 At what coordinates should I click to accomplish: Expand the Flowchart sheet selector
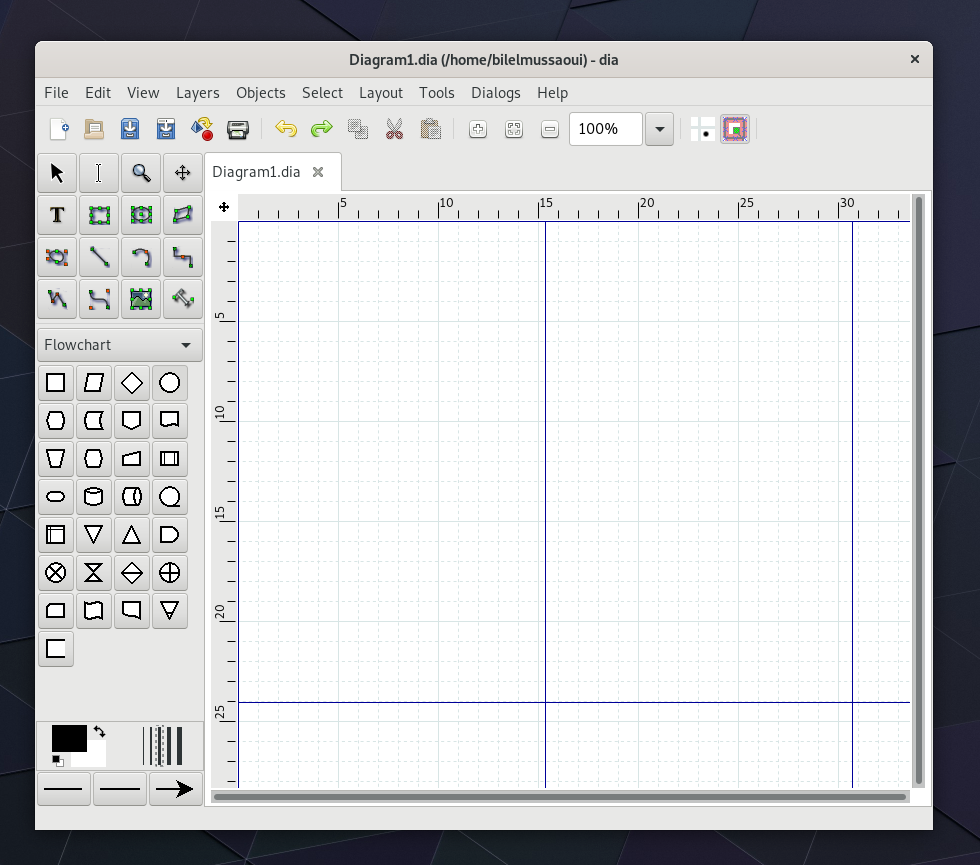(119, 345)
